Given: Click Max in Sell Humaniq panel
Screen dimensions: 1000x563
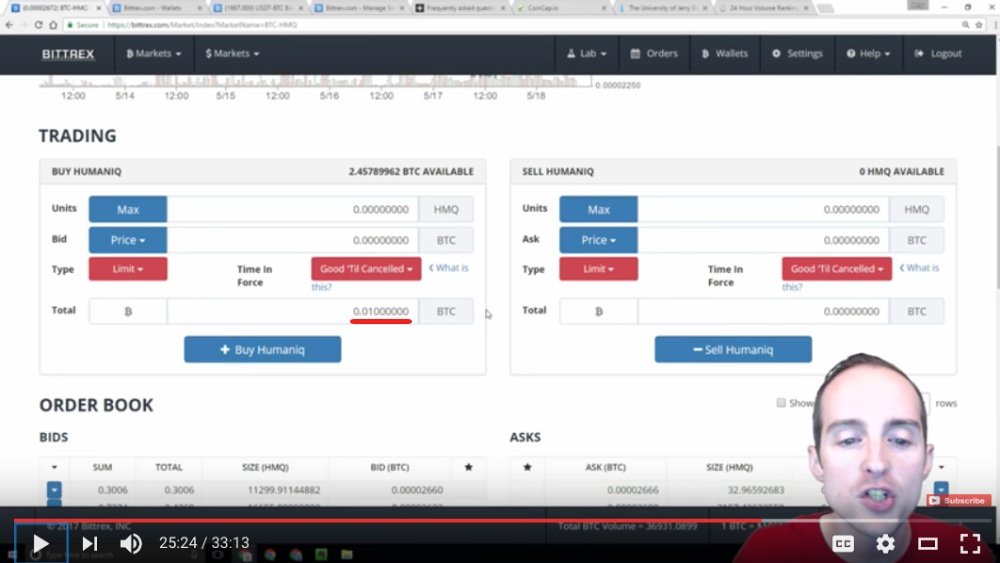Looking at the screenshot, I should click(x=598, y=209).
